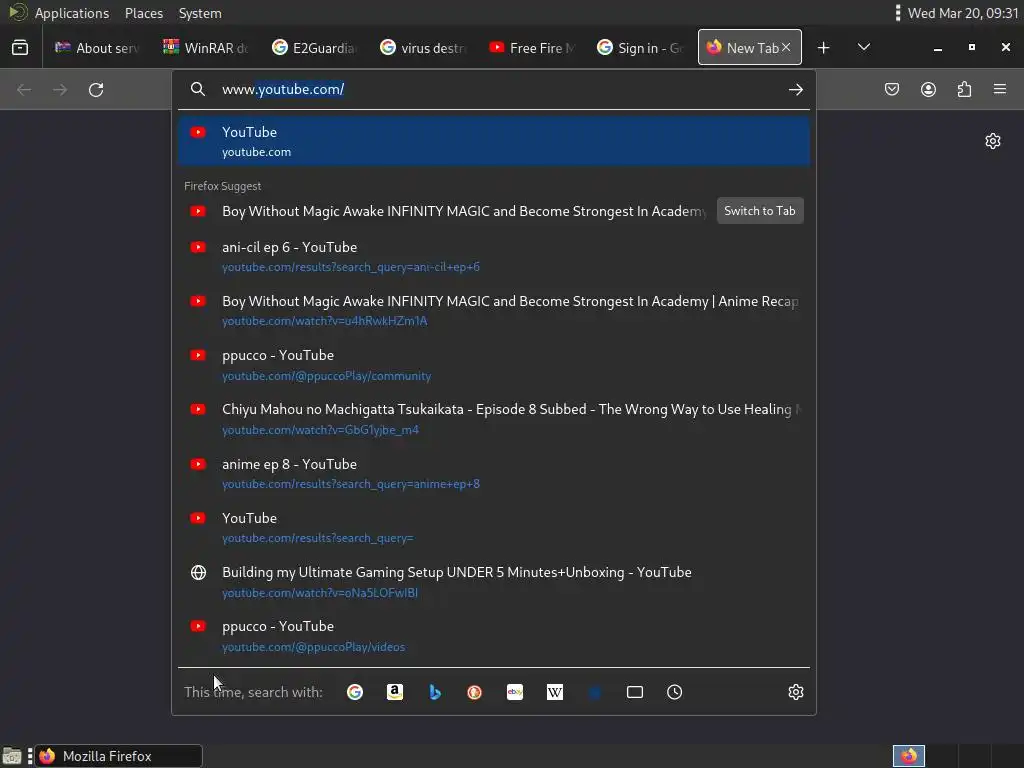Open ani-cil ep 6 - YouTube suggestion

494,257
